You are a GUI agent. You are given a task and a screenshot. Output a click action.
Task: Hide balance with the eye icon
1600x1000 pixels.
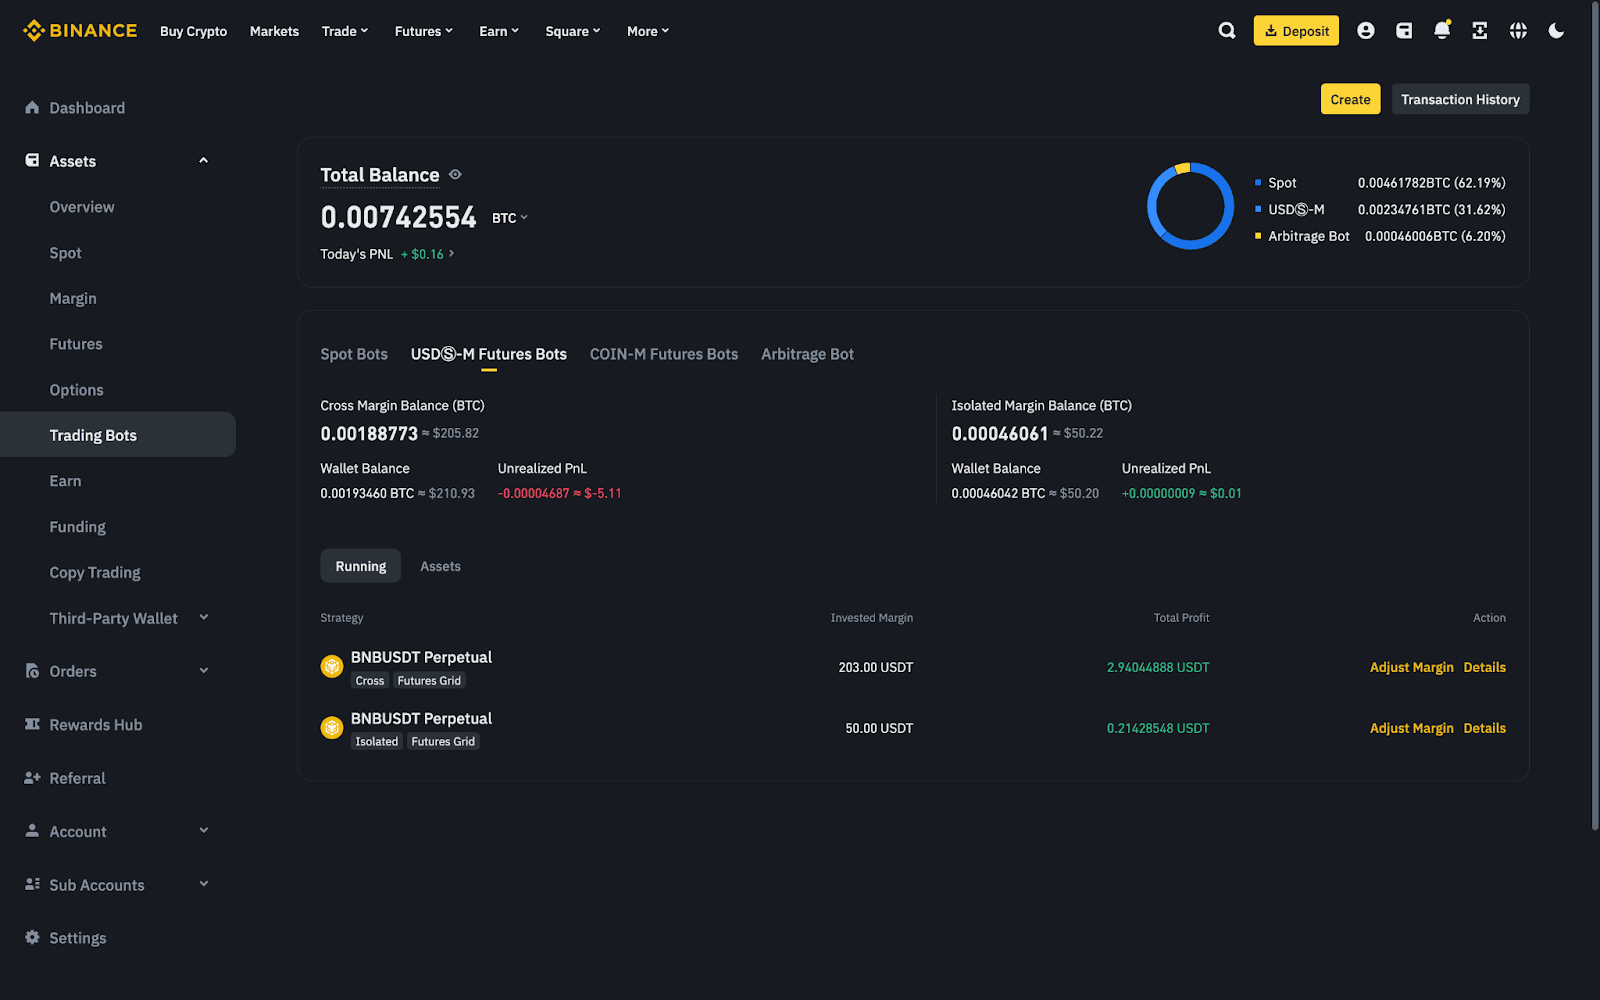tap(455, 175)
